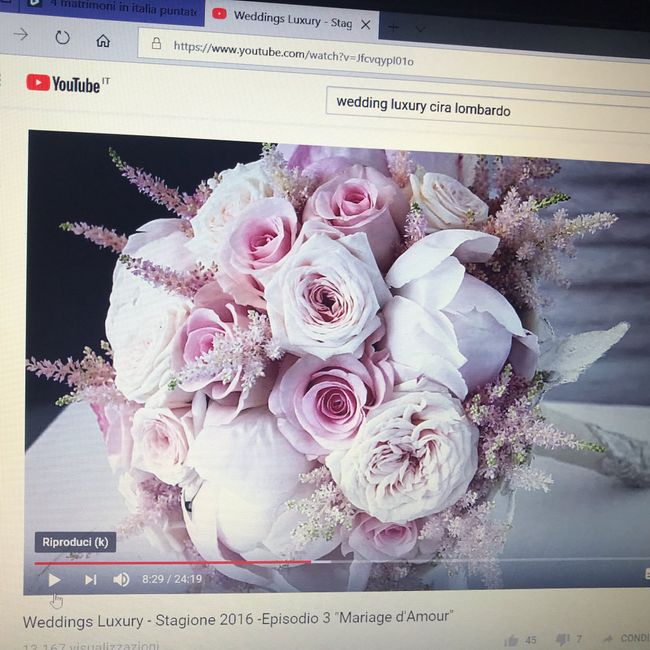Open a new tab with the plus button
The image size is (650, 650).
coord(393,26)
